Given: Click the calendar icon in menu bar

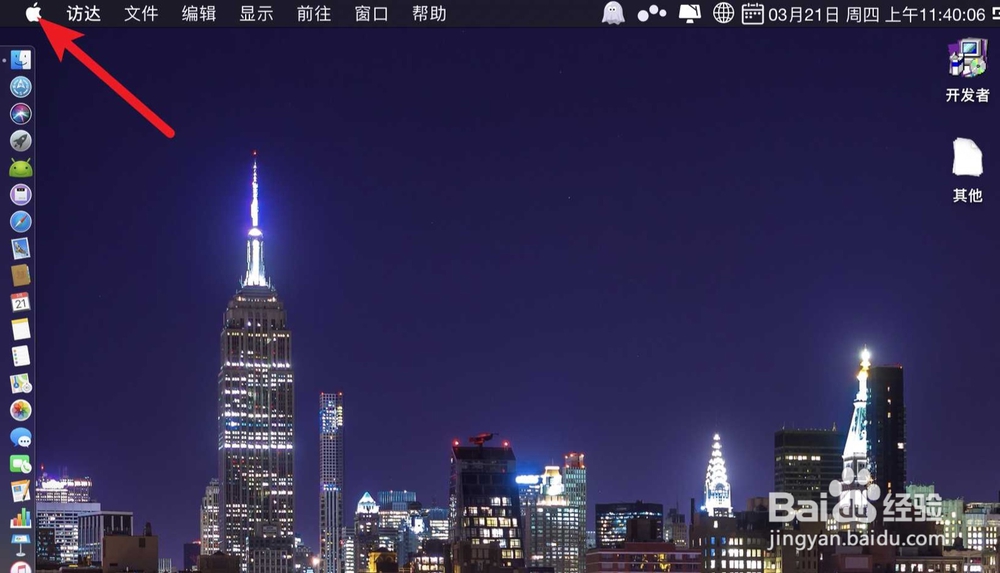Looking at the screenshot, I should [x=753, y=13].
